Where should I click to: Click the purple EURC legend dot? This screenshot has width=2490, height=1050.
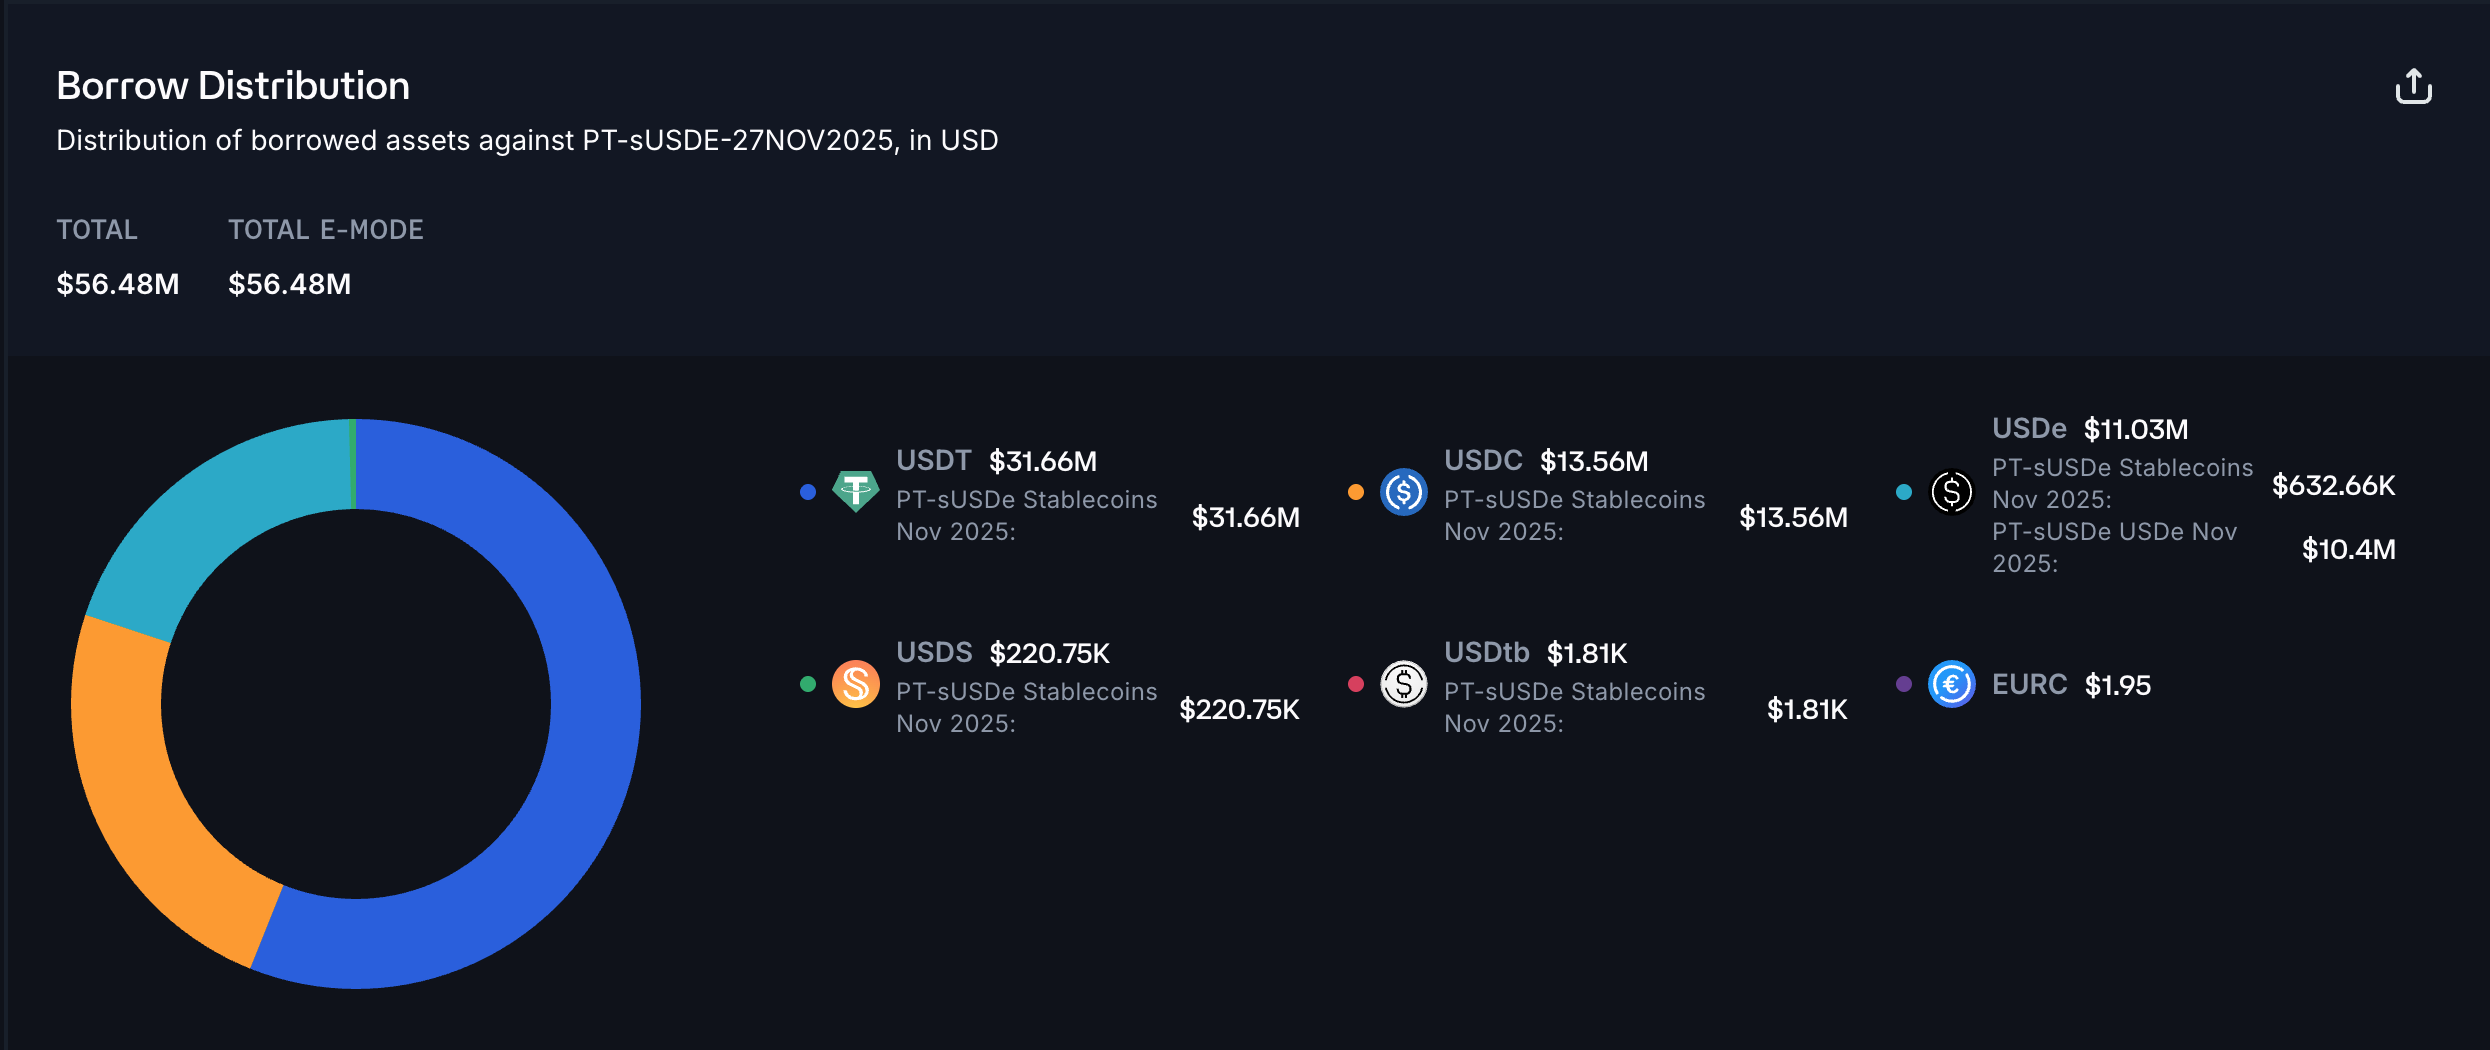tap(1904, 684)
